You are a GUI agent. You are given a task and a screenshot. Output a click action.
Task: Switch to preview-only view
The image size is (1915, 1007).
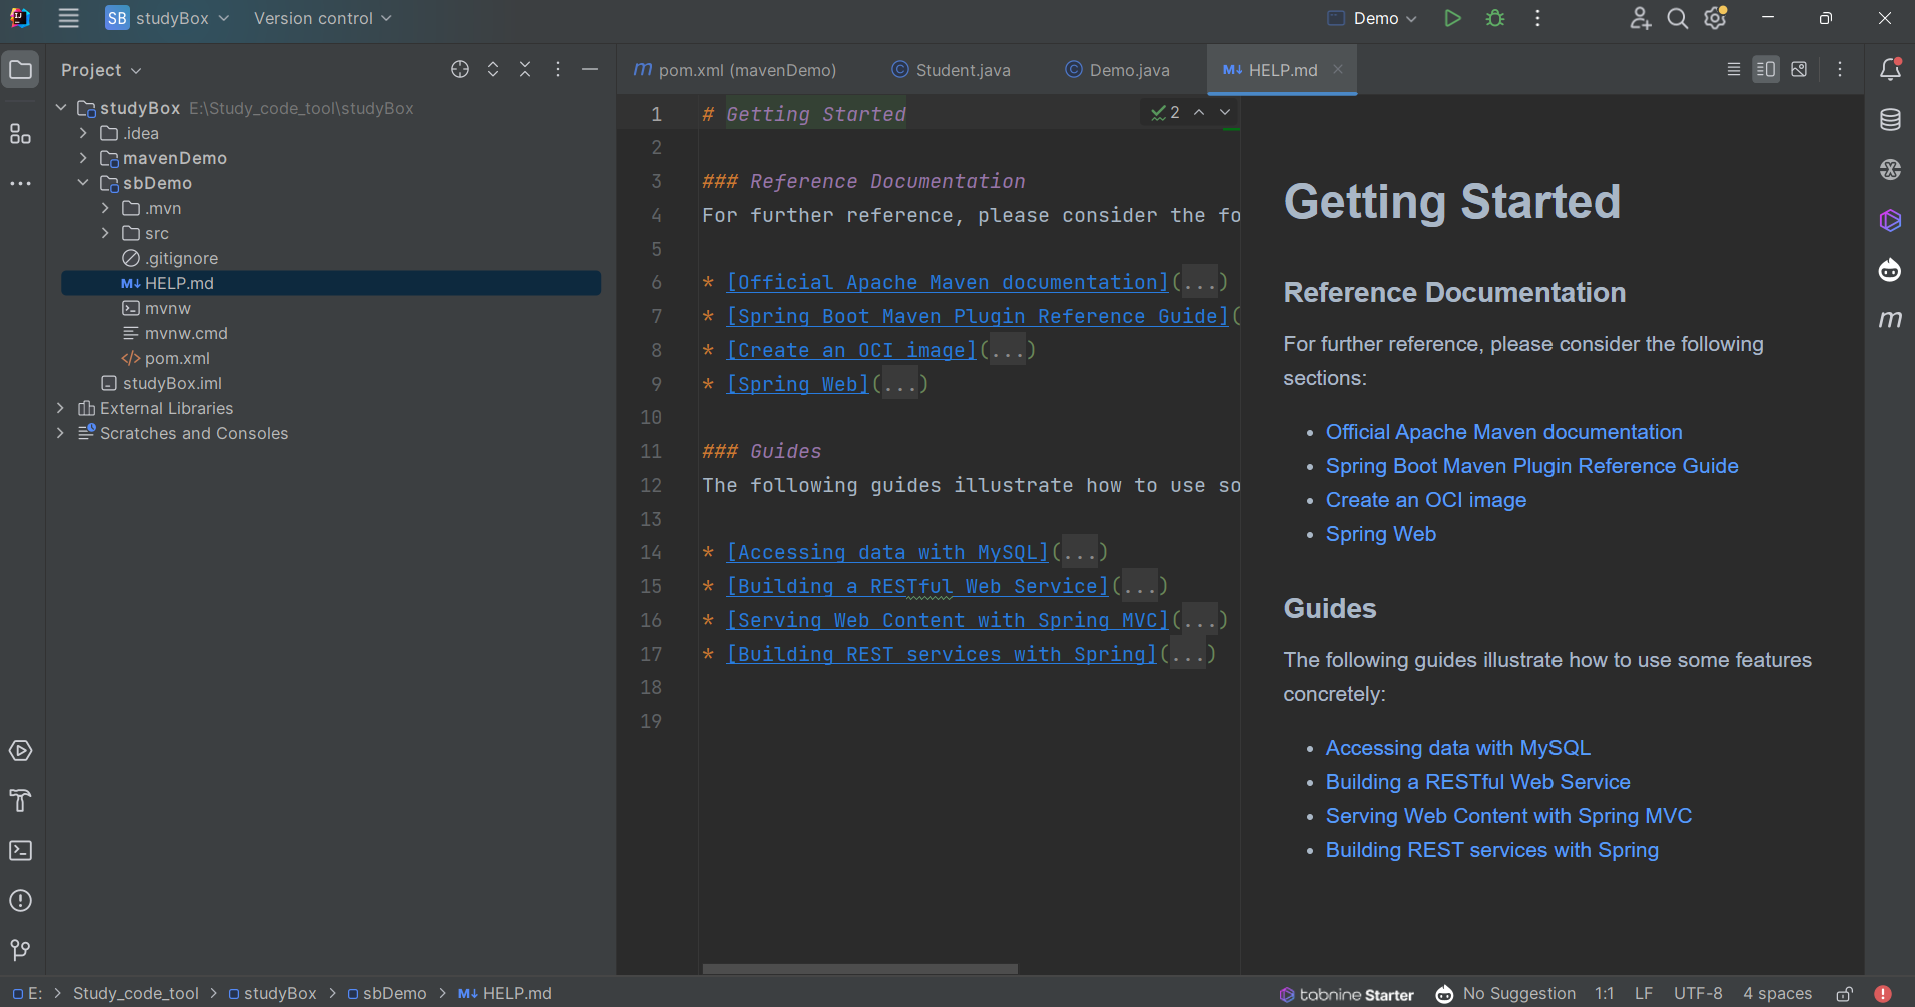(x=1799, y=69)
